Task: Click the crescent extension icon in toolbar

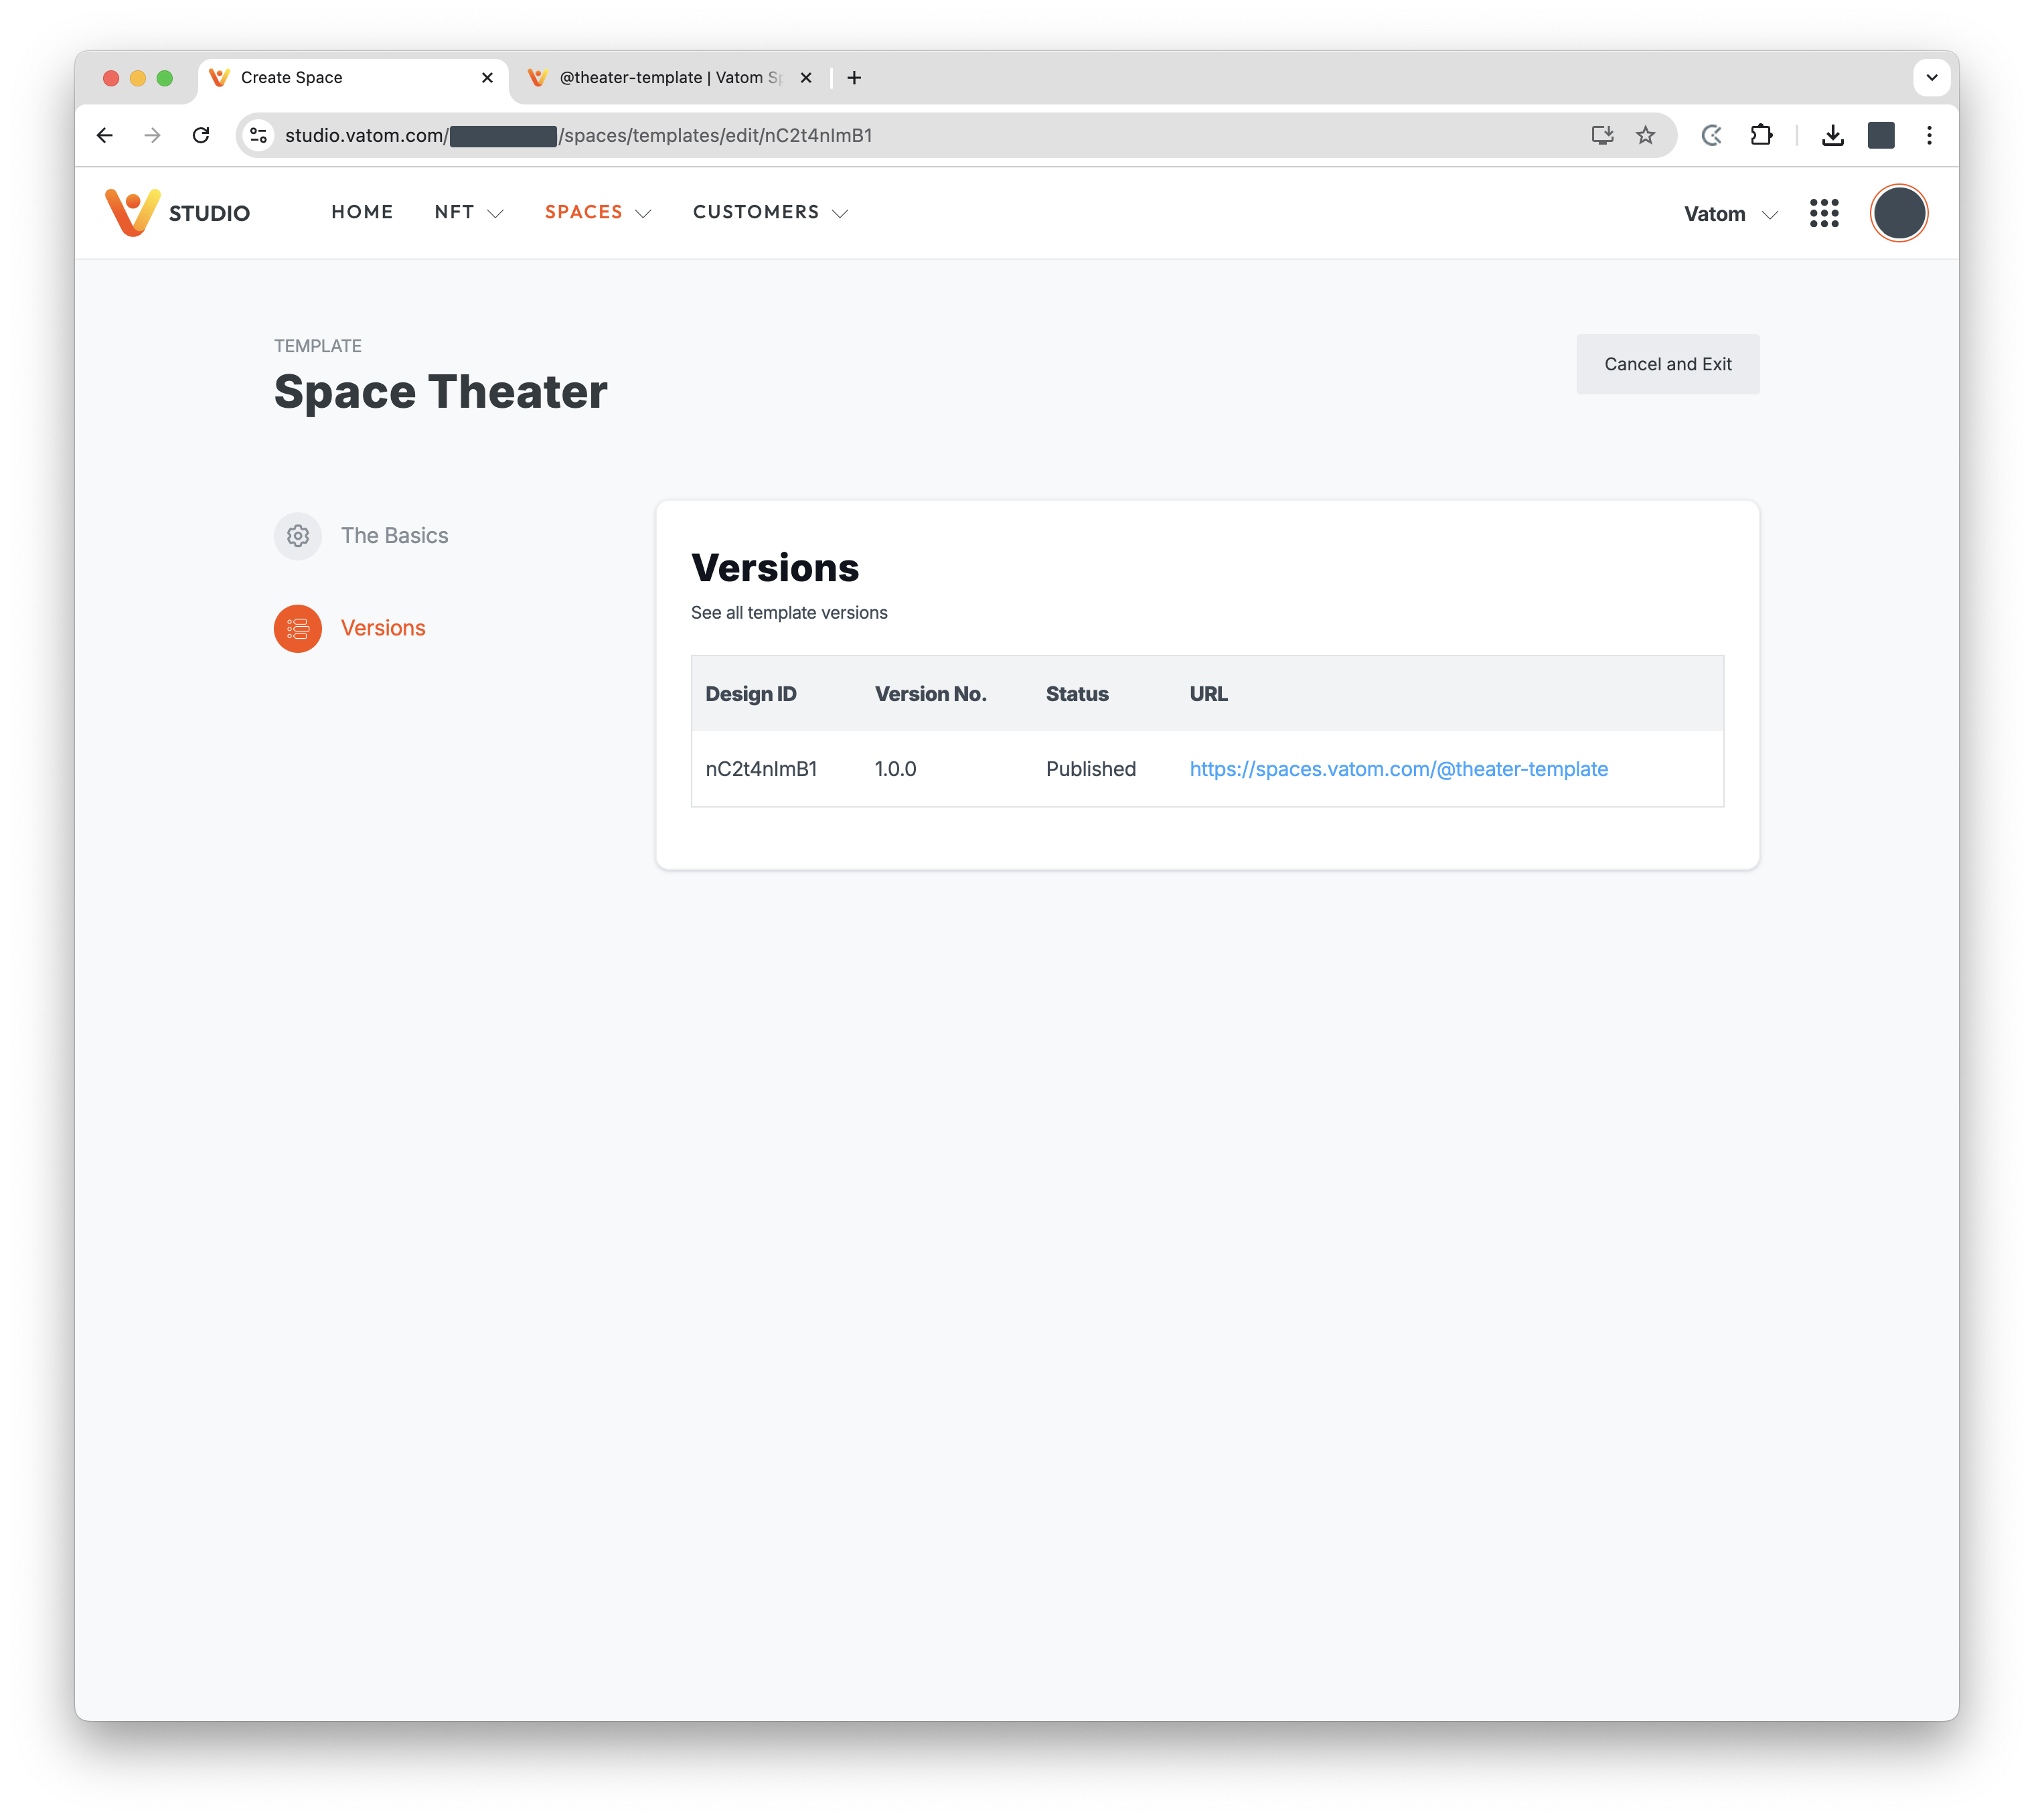Action: click(1712, 135)
